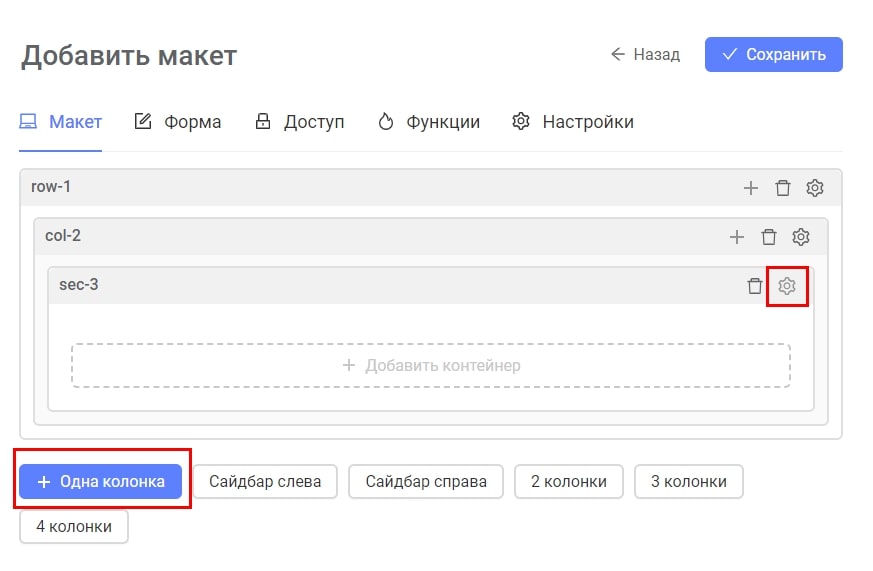The image size is (873, 571).
Task: Click the Добавить контейнер placeholder area
Action: pyautogui.click(x=431, y=366)
